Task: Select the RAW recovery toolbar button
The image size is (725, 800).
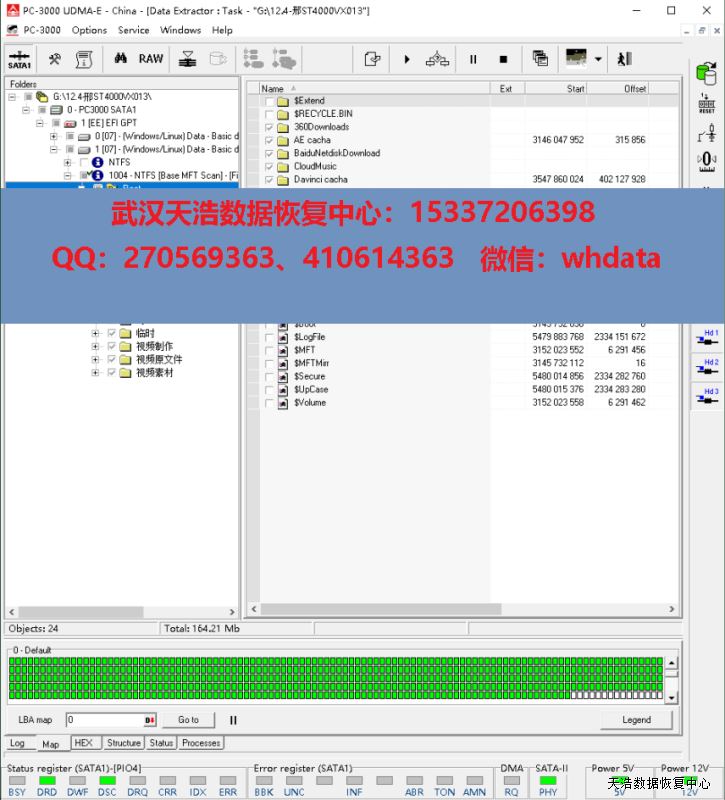Action: (151, 59)
